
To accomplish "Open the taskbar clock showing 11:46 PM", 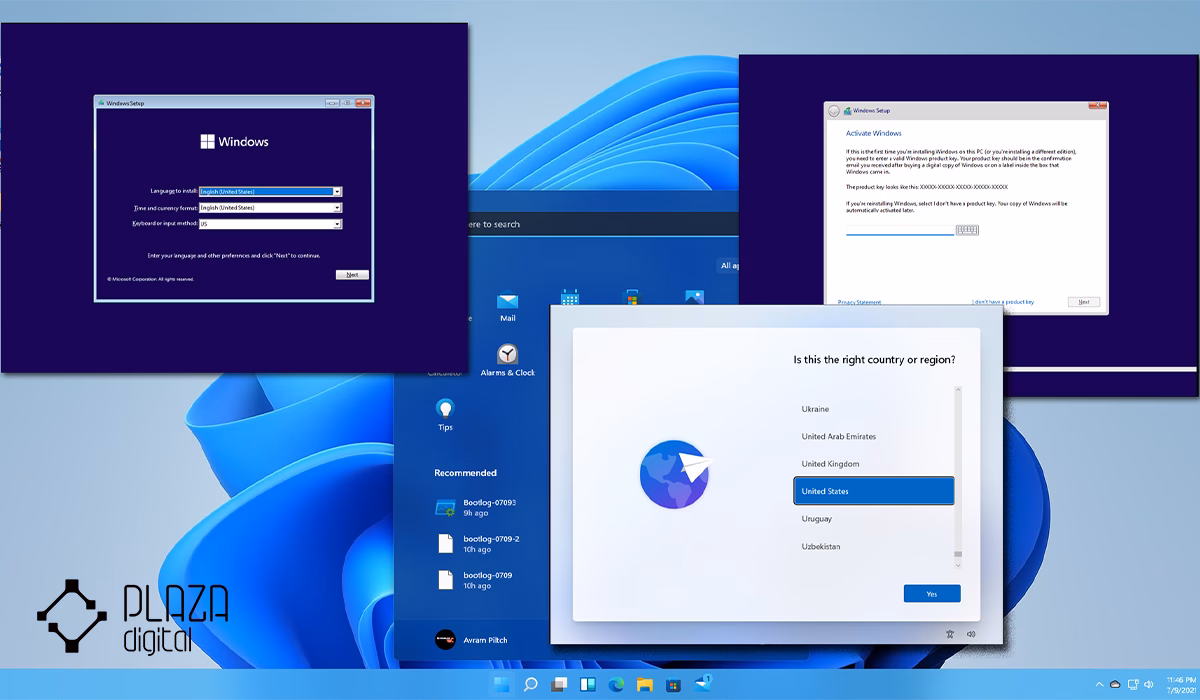I will click(x=1183, y=685).
